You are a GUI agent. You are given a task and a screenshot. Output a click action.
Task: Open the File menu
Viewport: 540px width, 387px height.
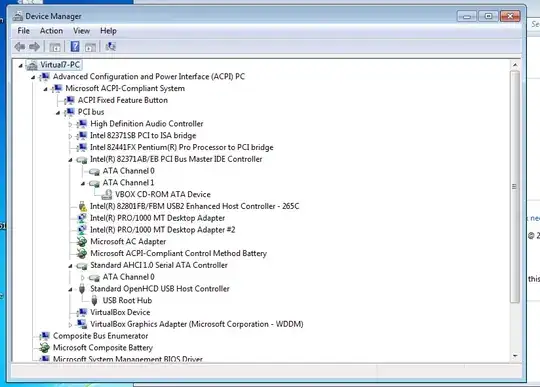(x=23, y=31)
